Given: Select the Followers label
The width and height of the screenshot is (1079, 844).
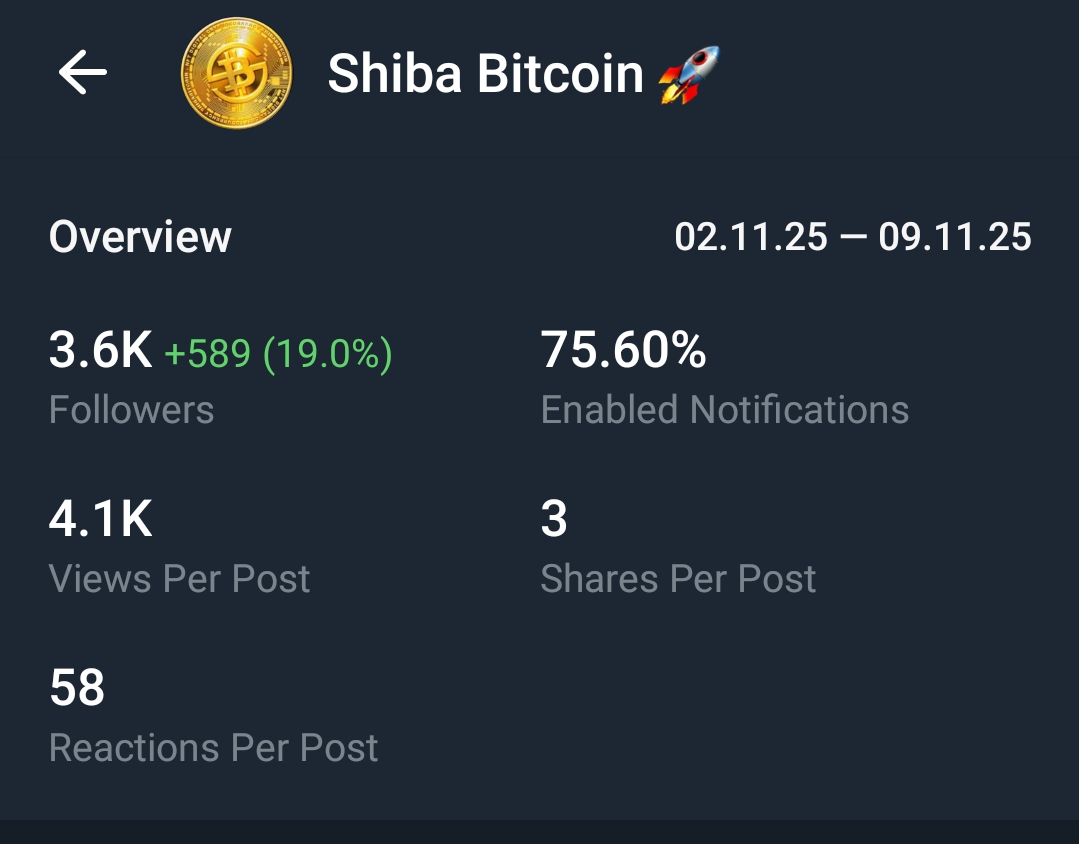Looking at the screenshot, I should [131, 410].
